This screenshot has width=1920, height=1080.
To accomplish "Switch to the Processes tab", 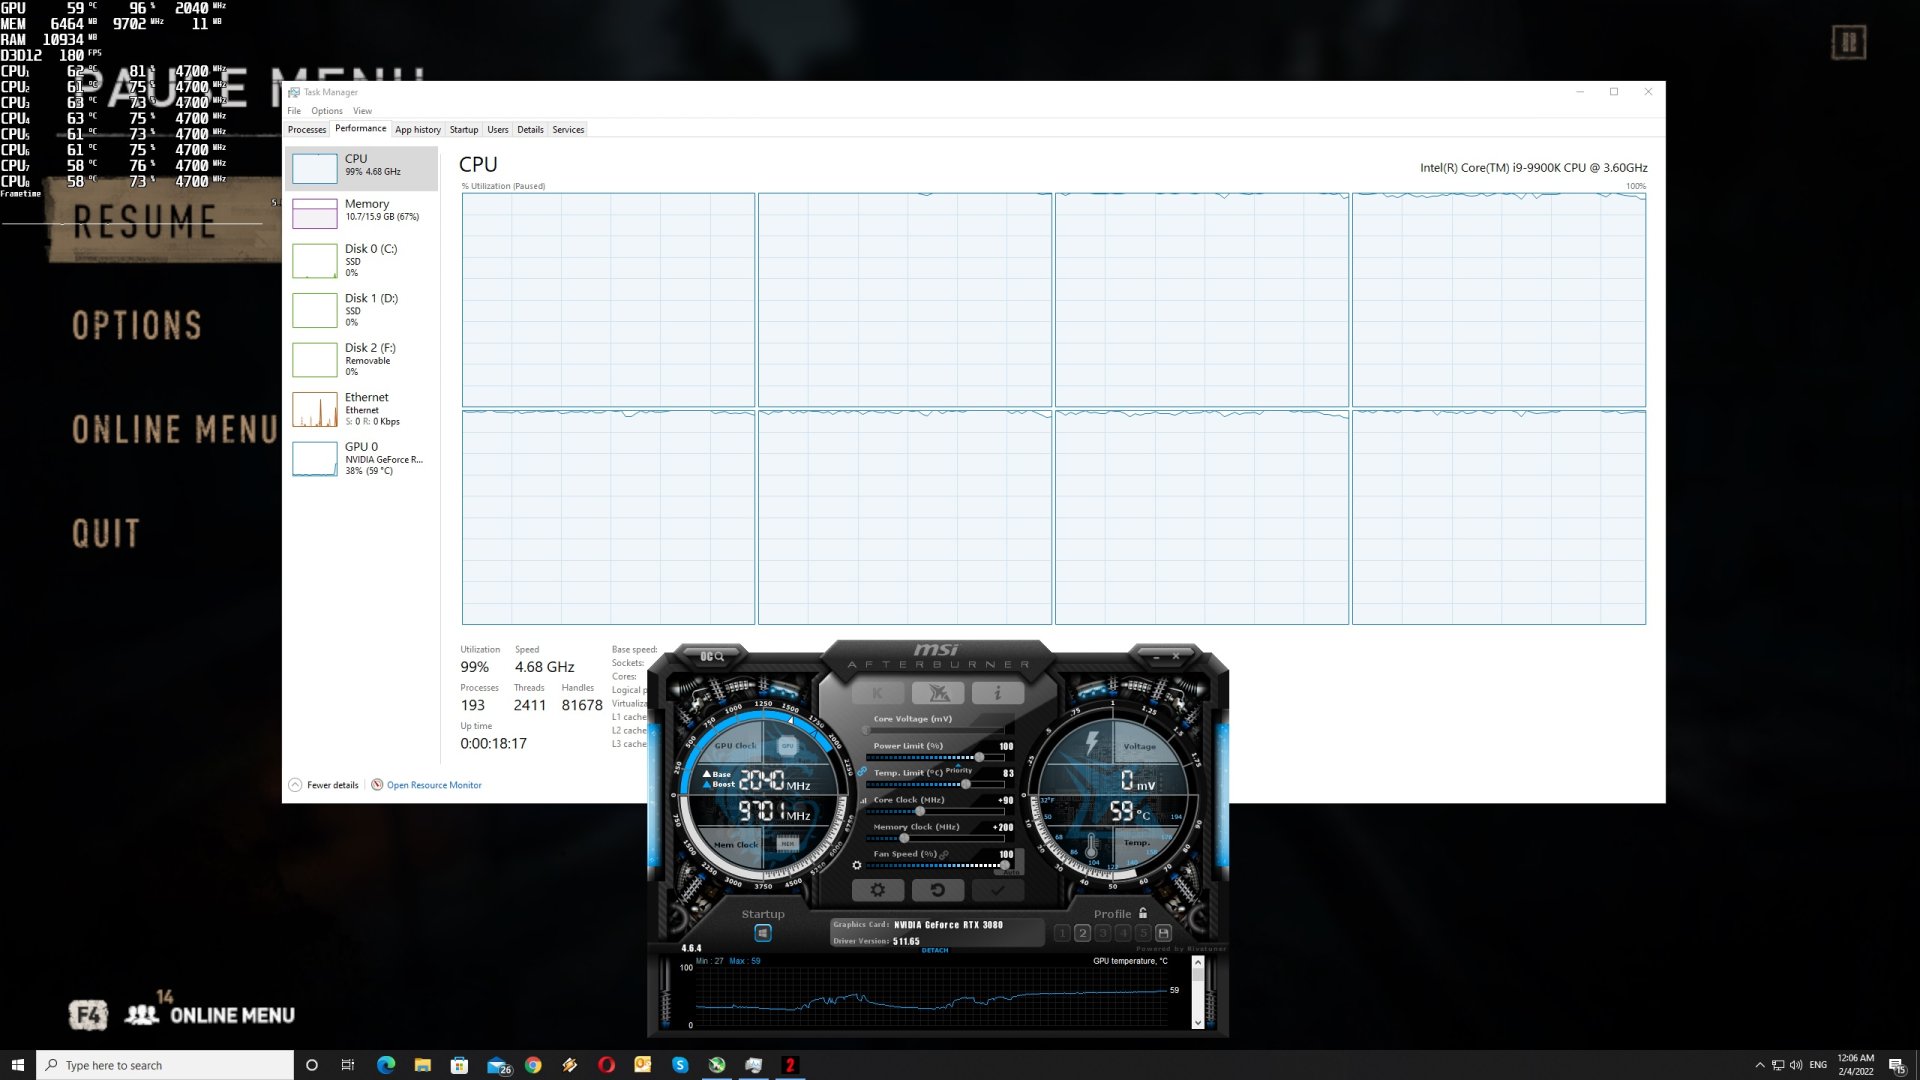I will (307, 129).
